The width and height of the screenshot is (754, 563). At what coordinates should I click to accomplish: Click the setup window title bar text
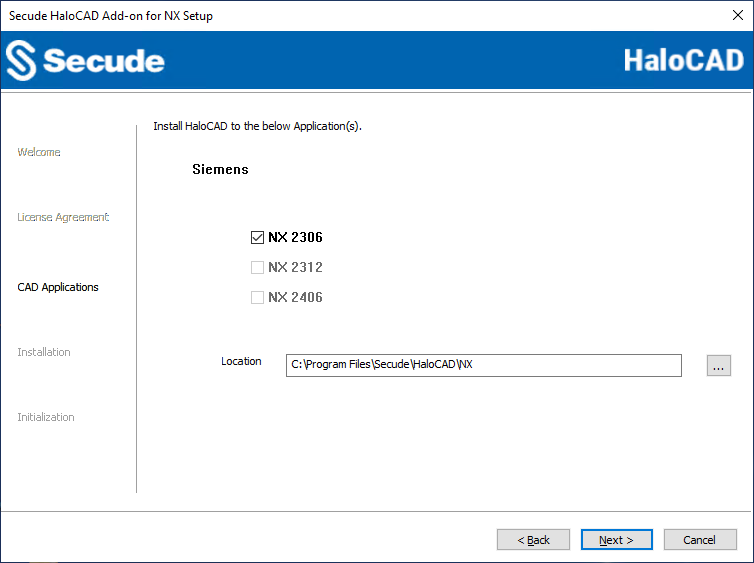(x=111, y=16)
